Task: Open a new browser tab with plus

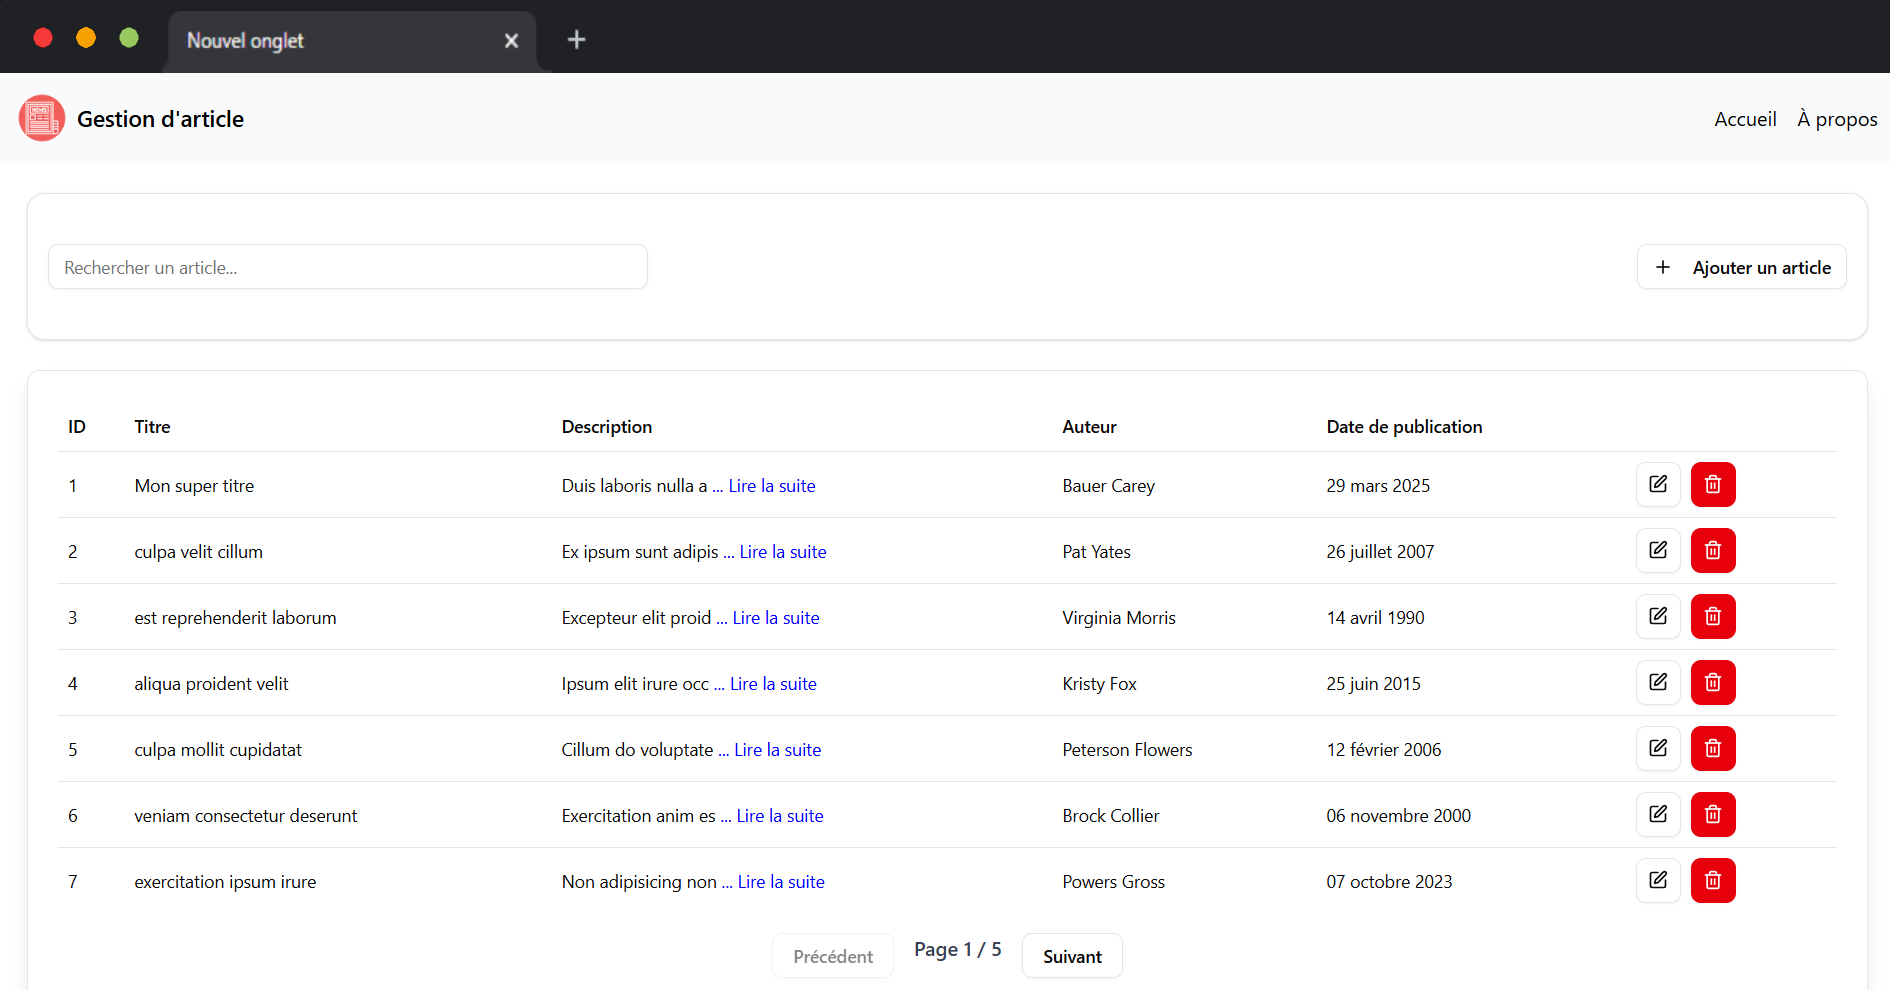Action: point(576,40)
